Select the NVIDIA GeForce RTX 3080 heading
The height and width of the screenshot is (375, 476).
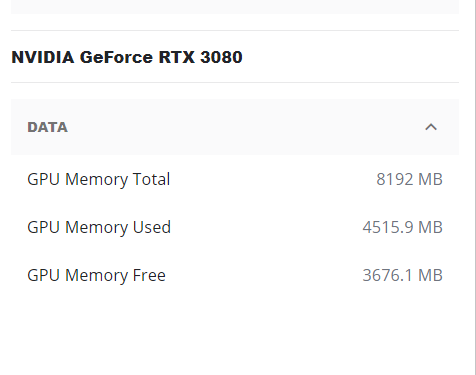(x=127, y=57)
